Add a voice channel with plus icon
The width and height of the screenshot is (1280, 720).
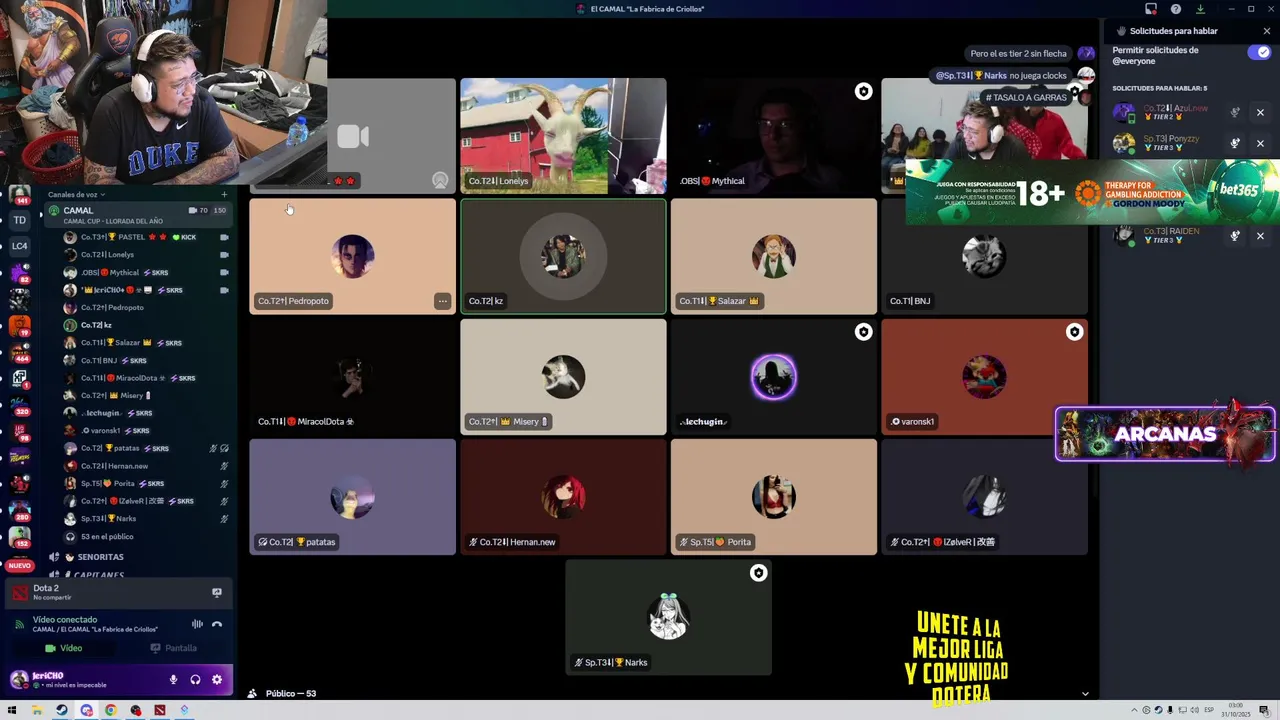point(224,195)
